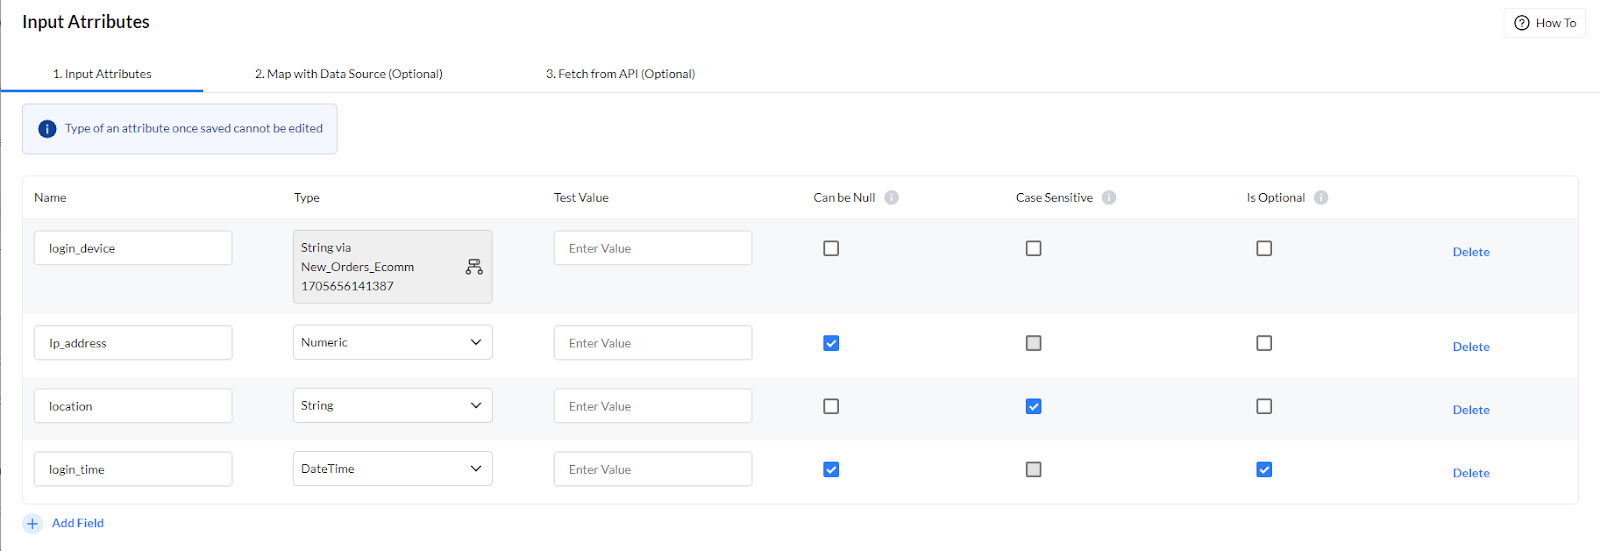Click the Can be Null info icon
1600x551 pixels.
click(891, 198)
